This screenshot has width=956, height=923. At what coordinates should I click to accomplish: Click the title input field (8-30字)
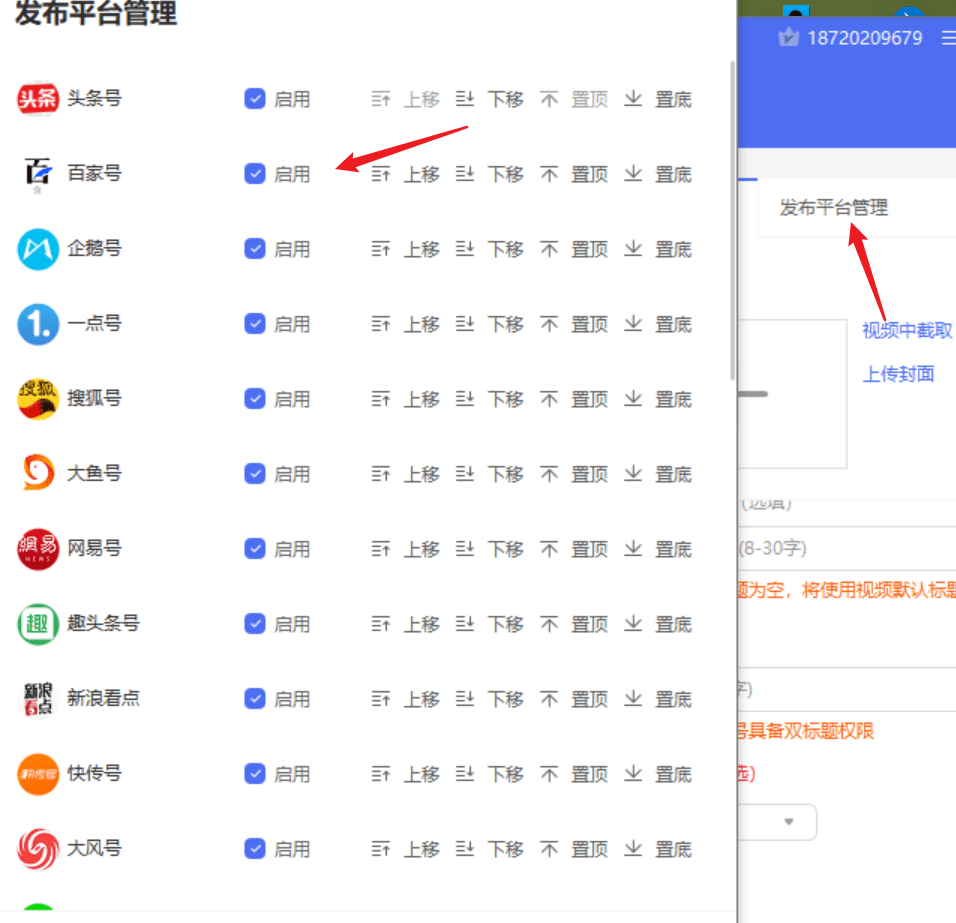pyautogui.click(x=846, y=548)
